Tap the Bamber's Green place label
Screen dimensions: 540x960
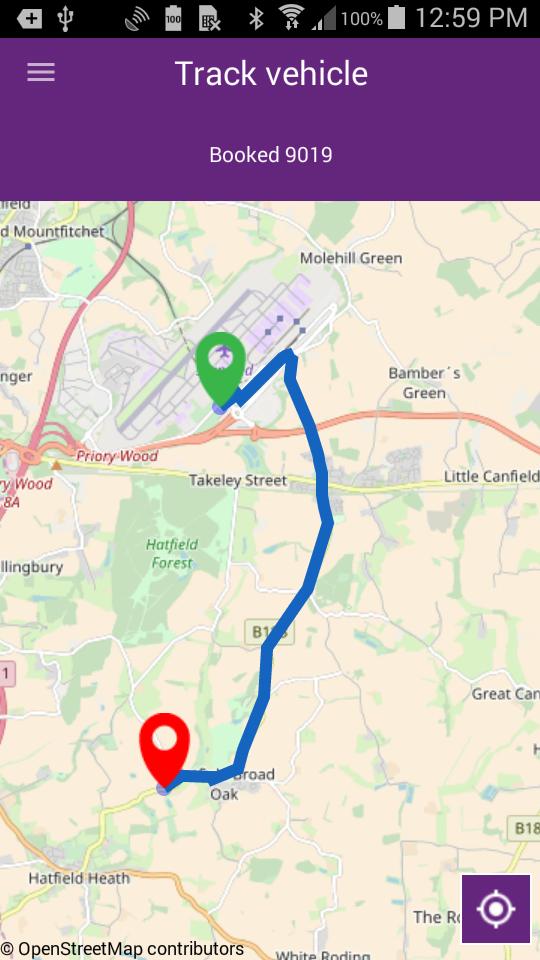tap(424, 383)
